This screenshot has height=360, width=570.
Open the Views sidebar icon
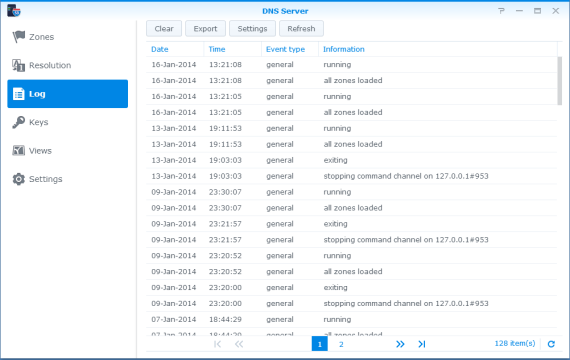[19, 151]
